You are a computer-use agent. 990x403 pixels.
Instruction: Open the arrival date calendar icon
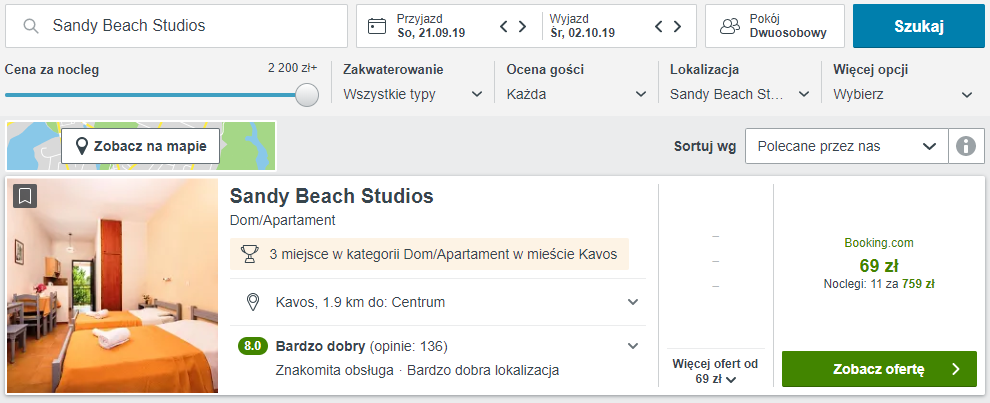pos(377,26)
